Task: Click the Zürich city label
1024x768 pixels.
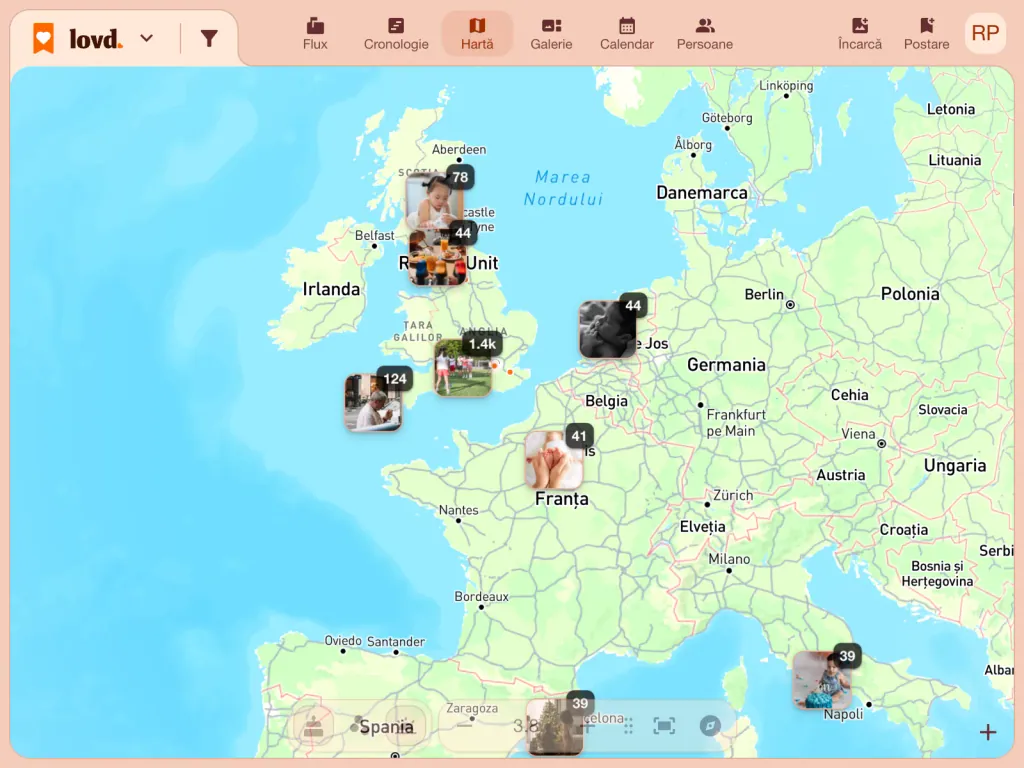Action: 733,496
